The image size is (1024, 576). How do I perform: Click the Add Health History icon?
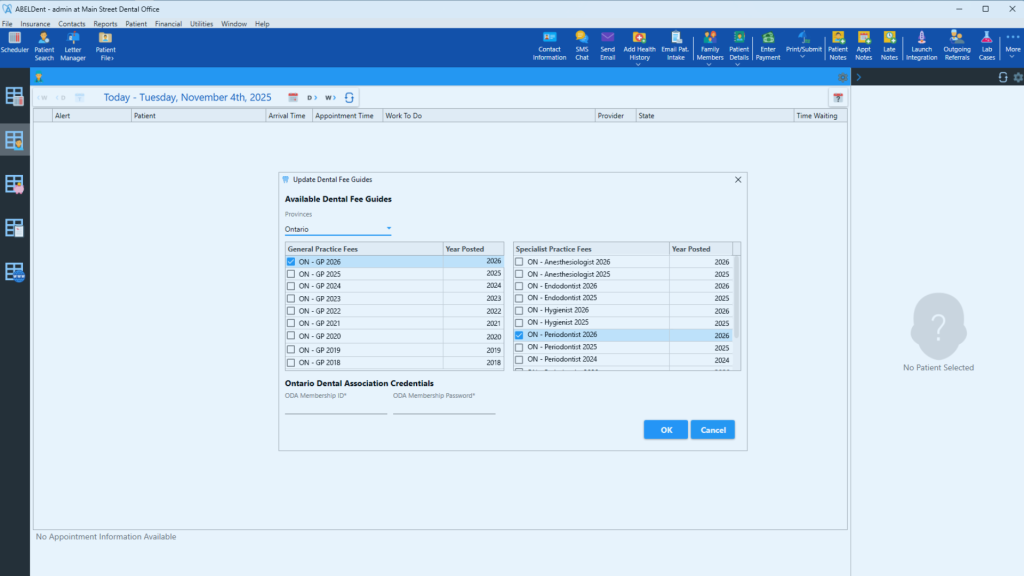[638, 46]
